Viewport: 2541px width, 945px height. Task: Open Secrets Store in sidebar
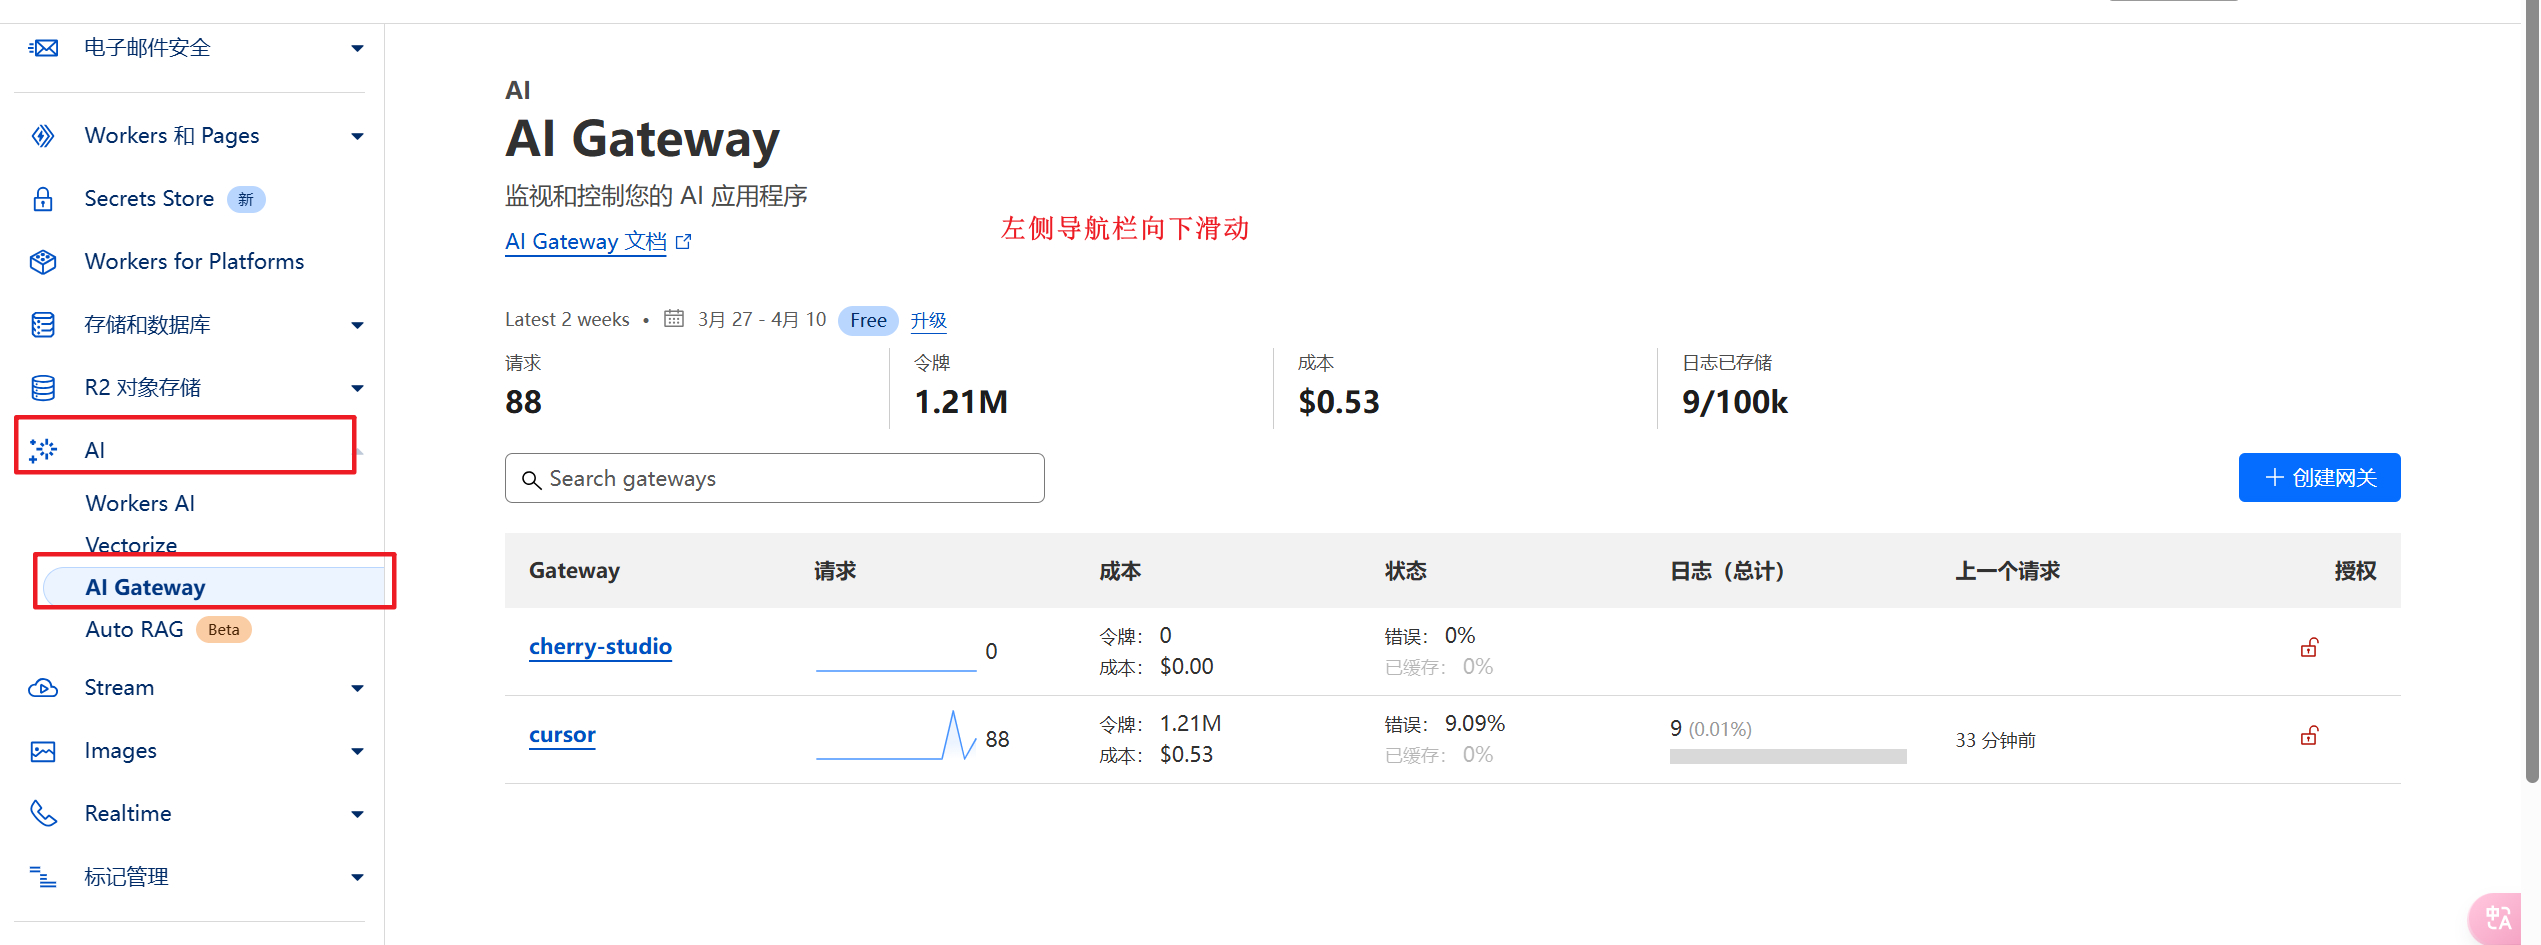[149, 199]
